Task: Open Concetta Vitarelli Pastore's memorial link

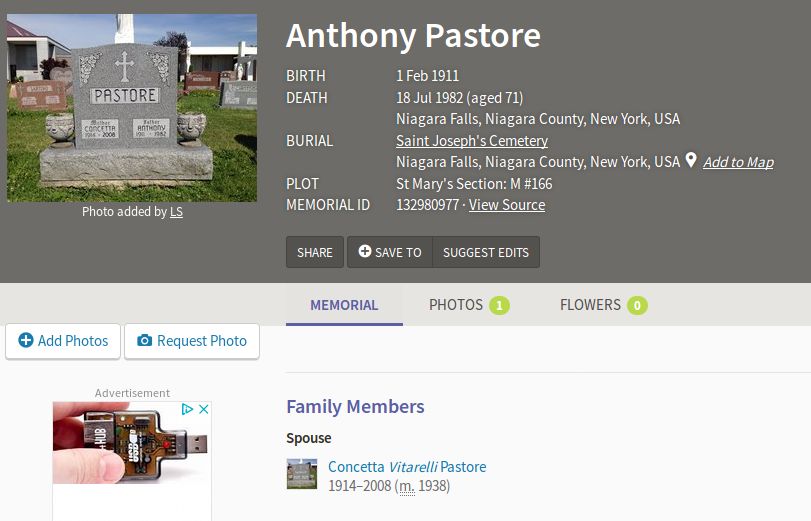Action: click(x=407, y=467)
